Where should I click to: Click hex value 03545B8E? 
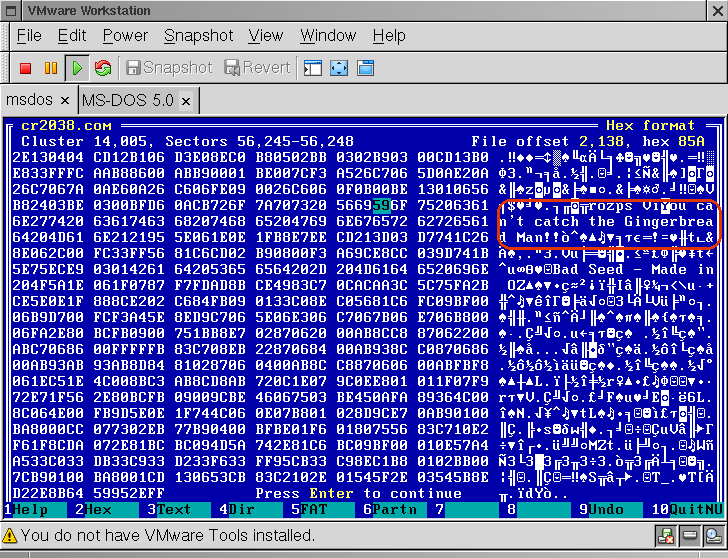[x=453, y=477]
